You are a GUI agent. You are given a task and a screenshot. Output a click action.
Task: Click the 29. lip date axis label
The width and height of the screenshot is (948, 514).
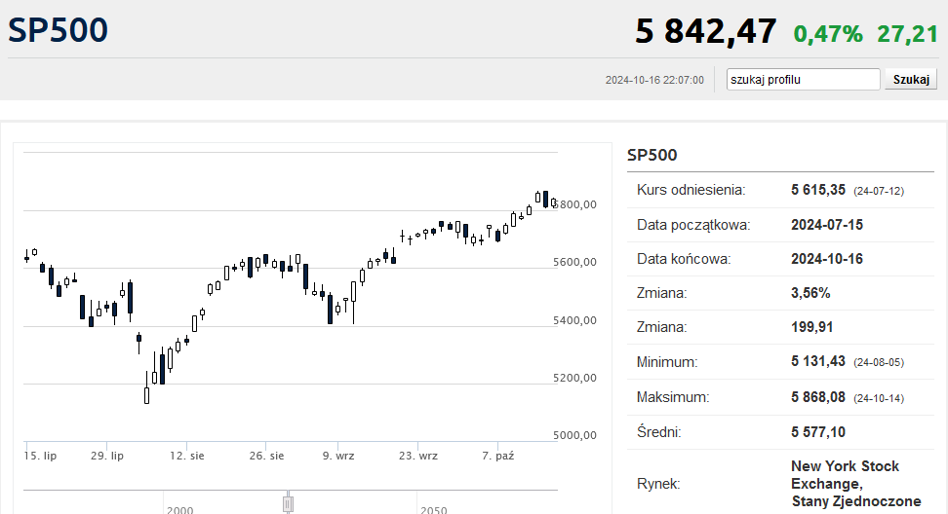(107, 455)
